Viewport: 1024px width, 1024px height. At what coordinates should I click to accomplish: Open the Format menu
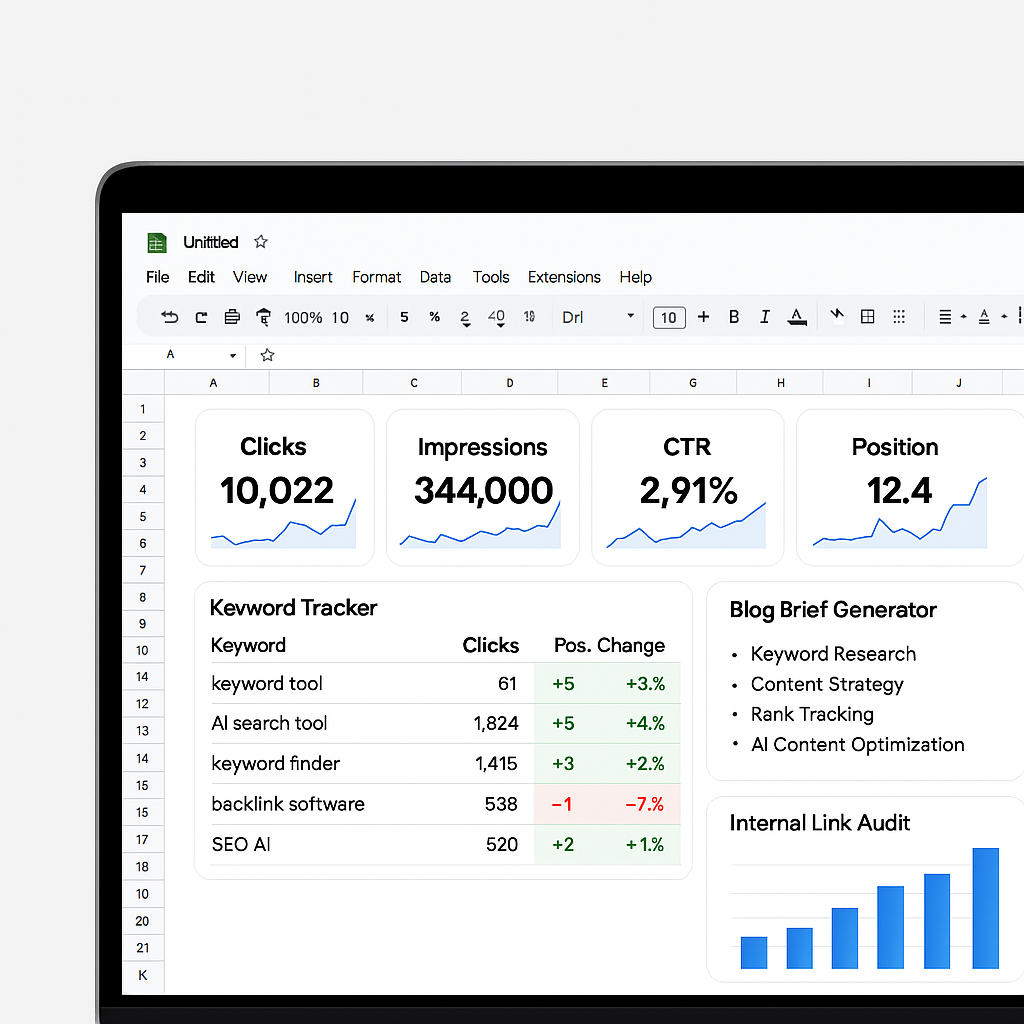tap(376, 277)
